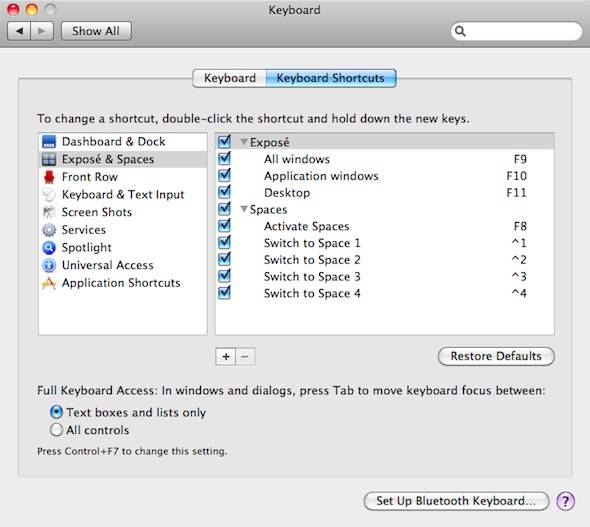Viewport: 590px width, 527px height.
Task: Switch to the Keyboard tab
Action: pyautogui.click(x=230, y=78)
